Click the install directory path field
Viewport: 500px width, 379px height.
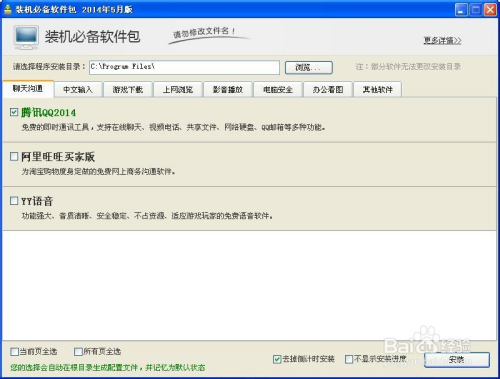pos(184,67)
